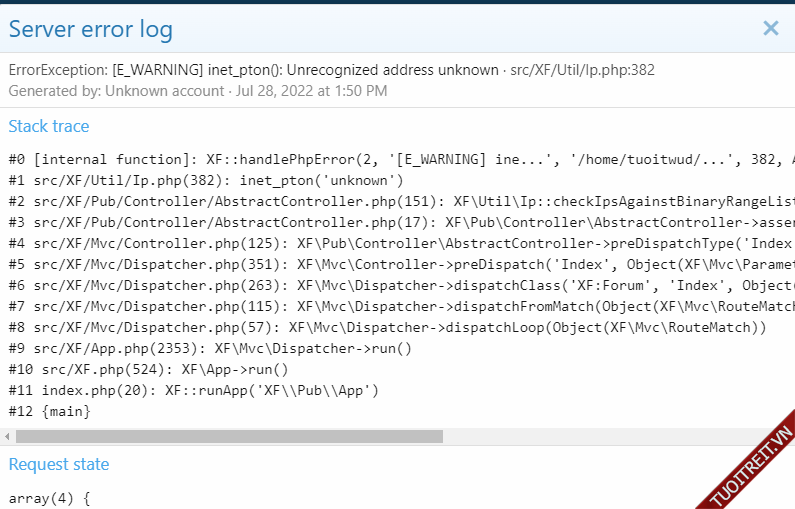Click stack line #4 preDispatchType entry
The width and height of the screenshot is (795, 509).
click(x=400, y=244)
